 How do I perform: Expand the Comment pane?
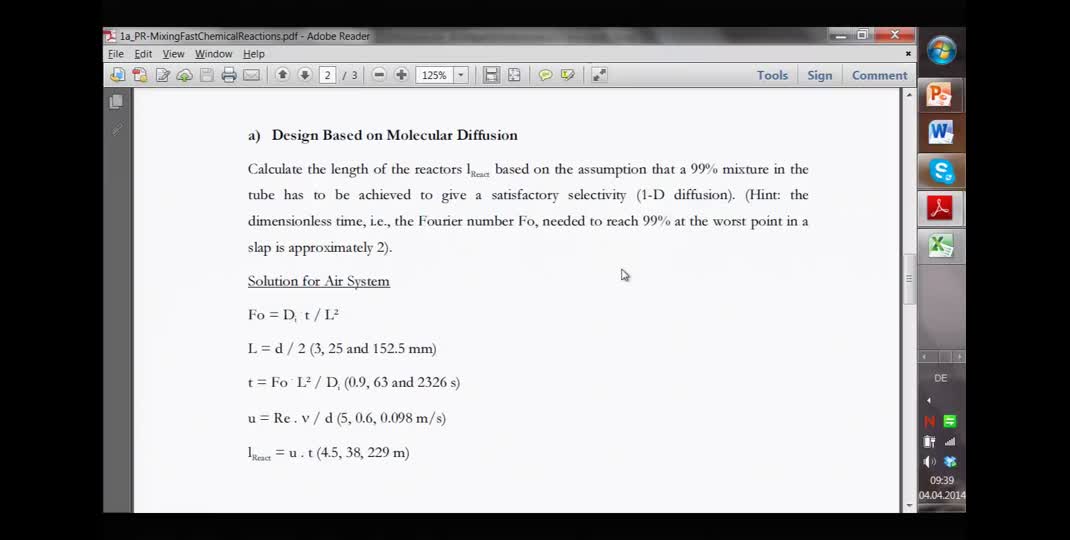[x=879, y=75]
